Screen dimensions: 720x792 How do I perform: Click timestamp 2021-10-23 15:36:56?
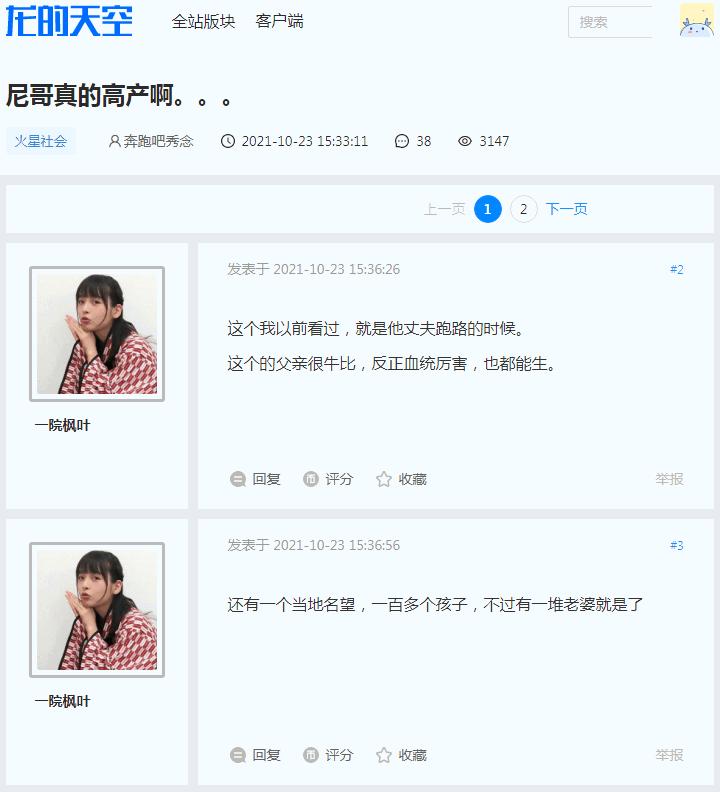click(x=337, y=546)
